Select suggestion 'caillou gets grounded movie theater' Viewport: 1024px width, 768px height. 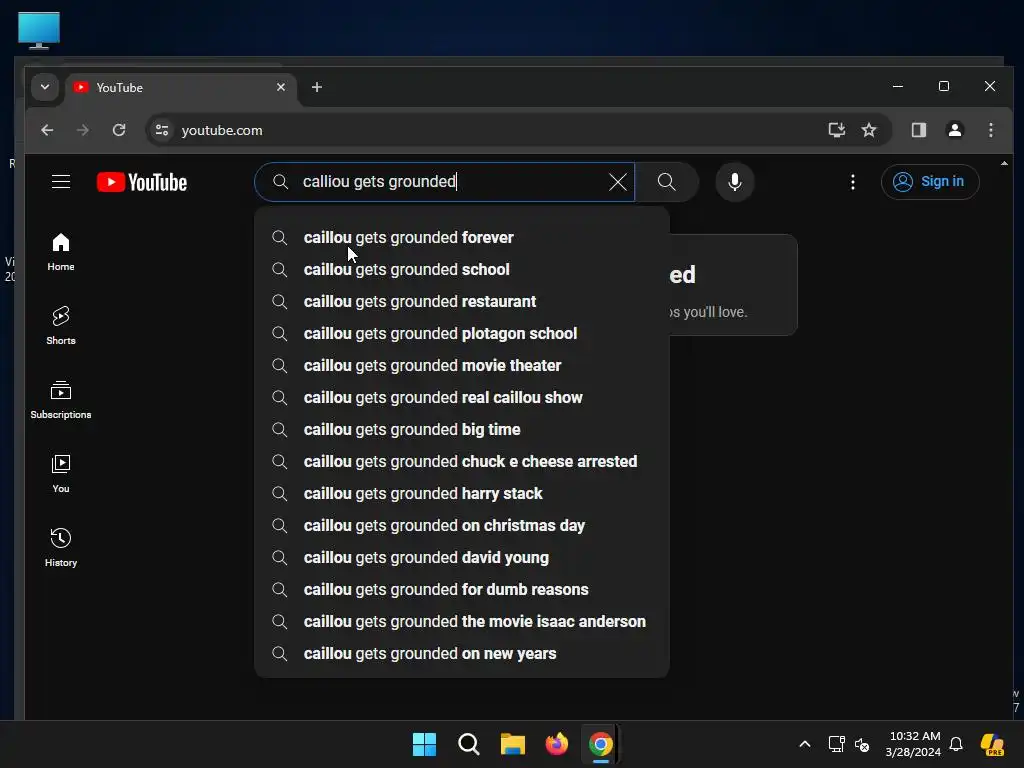462,366
